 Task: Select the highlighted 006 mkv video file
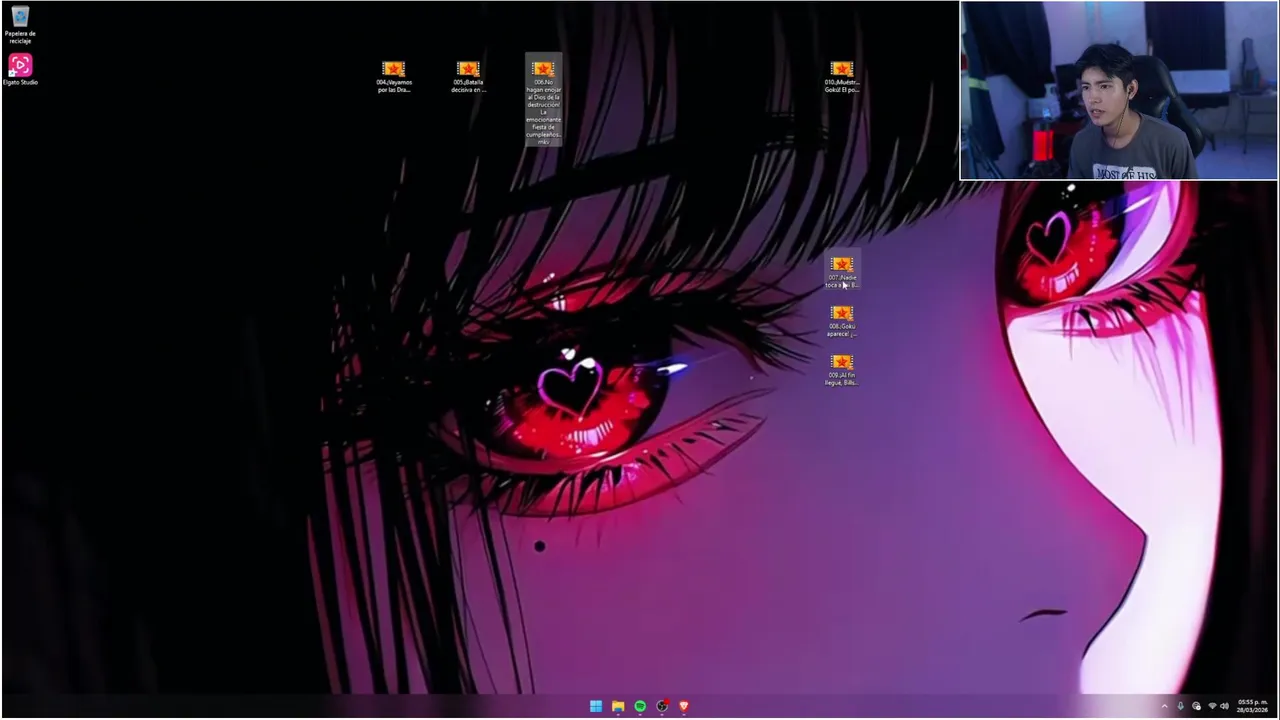click(x=543, y=100)
